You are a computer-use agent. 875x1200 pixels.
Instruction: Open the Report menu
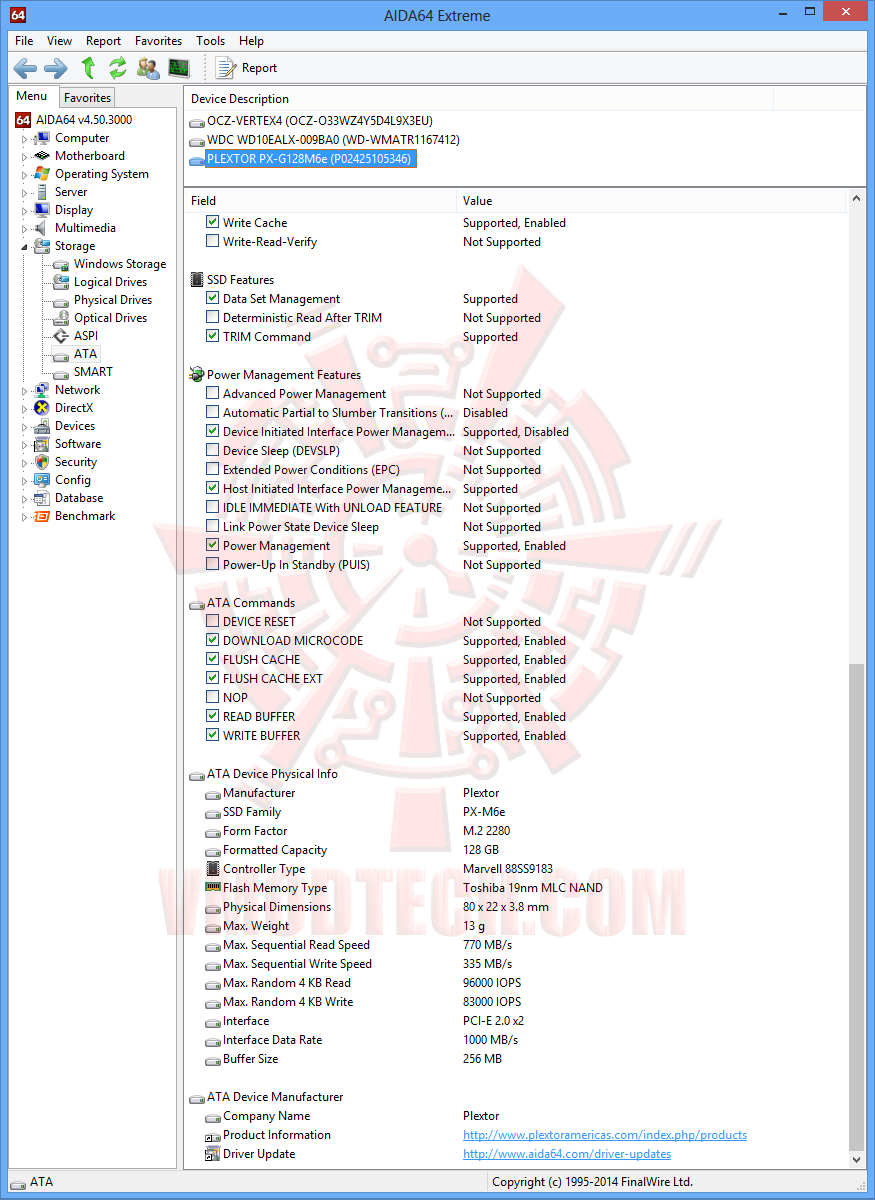103,41
